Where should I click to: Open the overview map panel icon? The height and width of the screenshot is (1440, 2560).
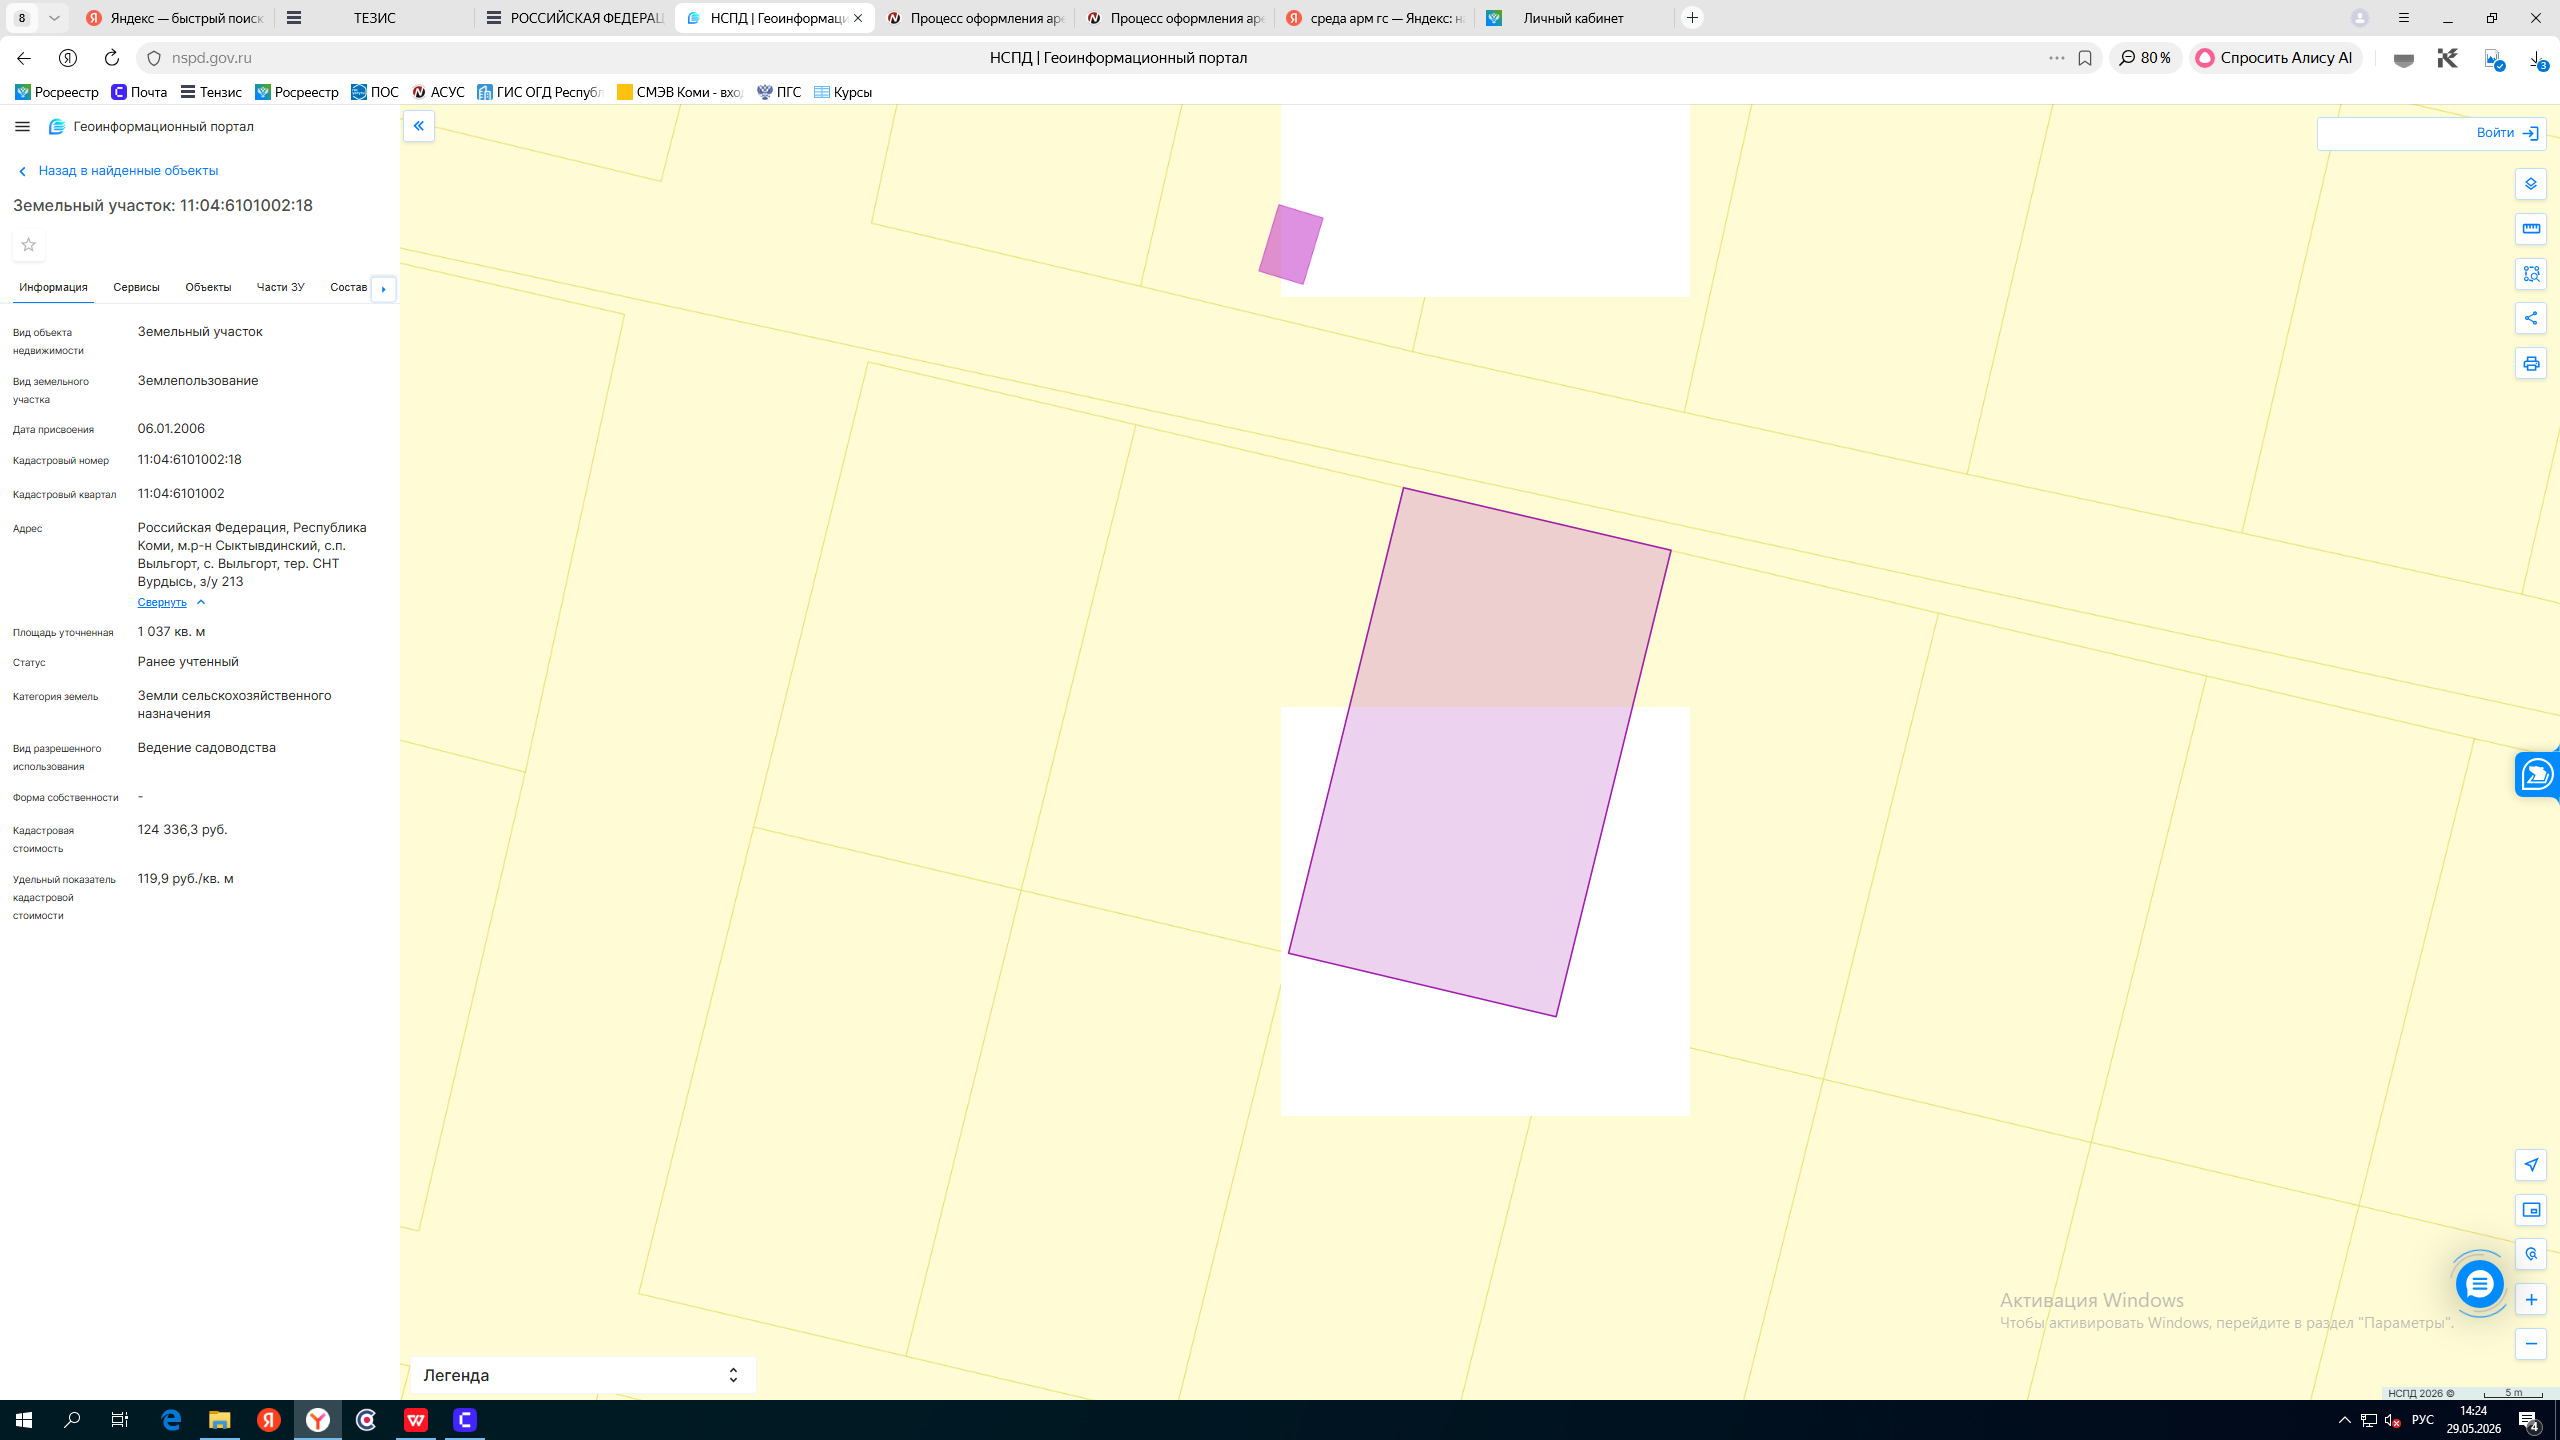(x=2531, y=1210)
